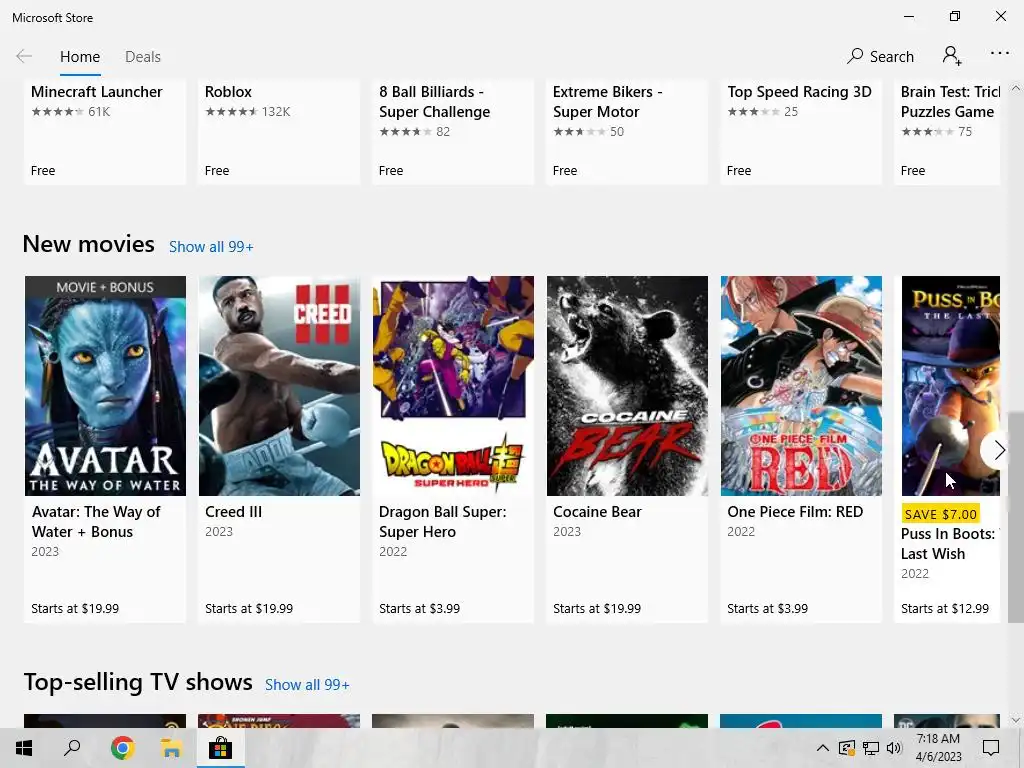Click scrollbar down arrow
Screen dimensions: 1024x768
click(x=1016, y=720)
